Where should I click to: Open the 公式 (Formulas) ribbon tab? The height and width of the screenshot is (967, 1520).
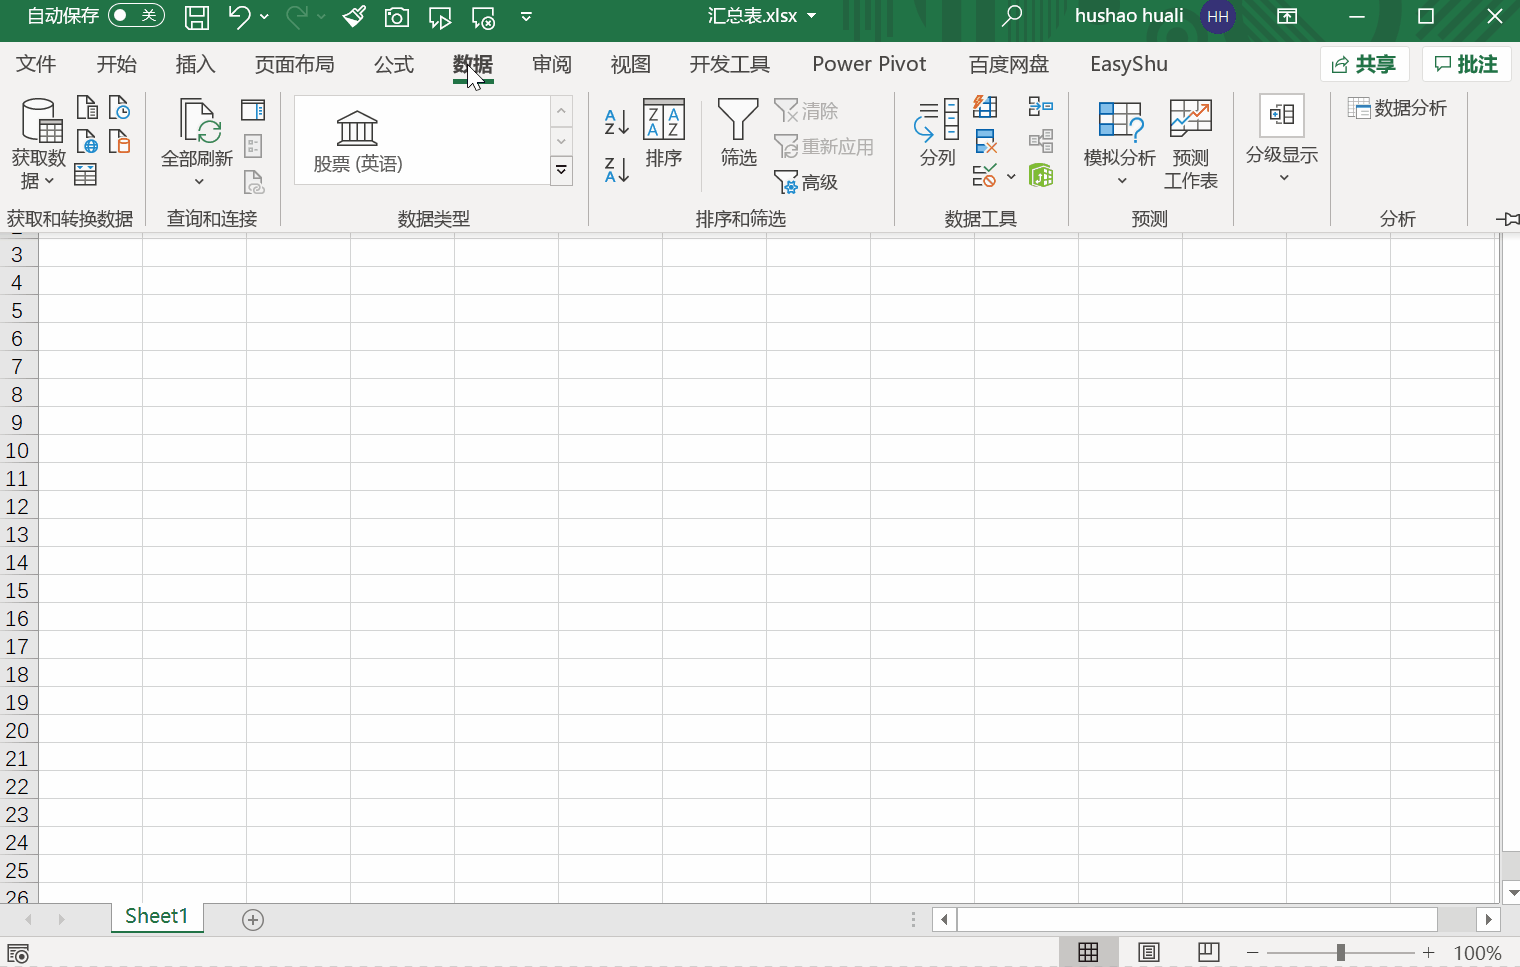[393, 63]
